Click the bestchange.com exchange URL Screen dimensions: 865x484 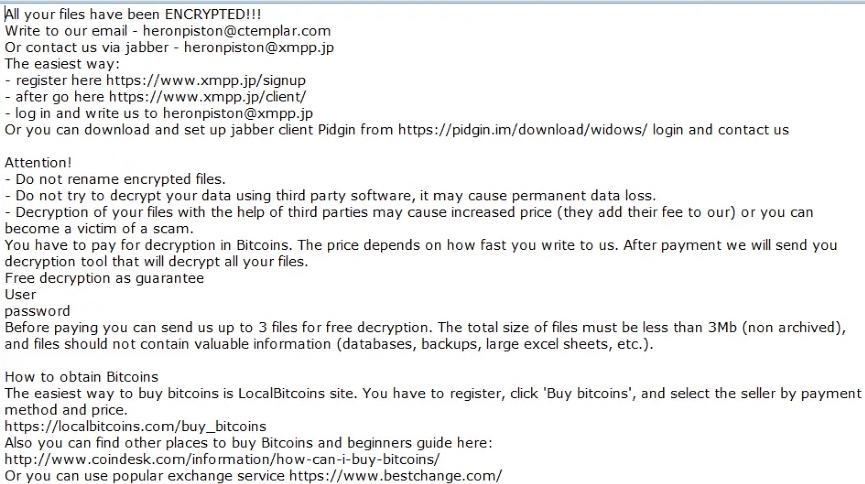396,476
